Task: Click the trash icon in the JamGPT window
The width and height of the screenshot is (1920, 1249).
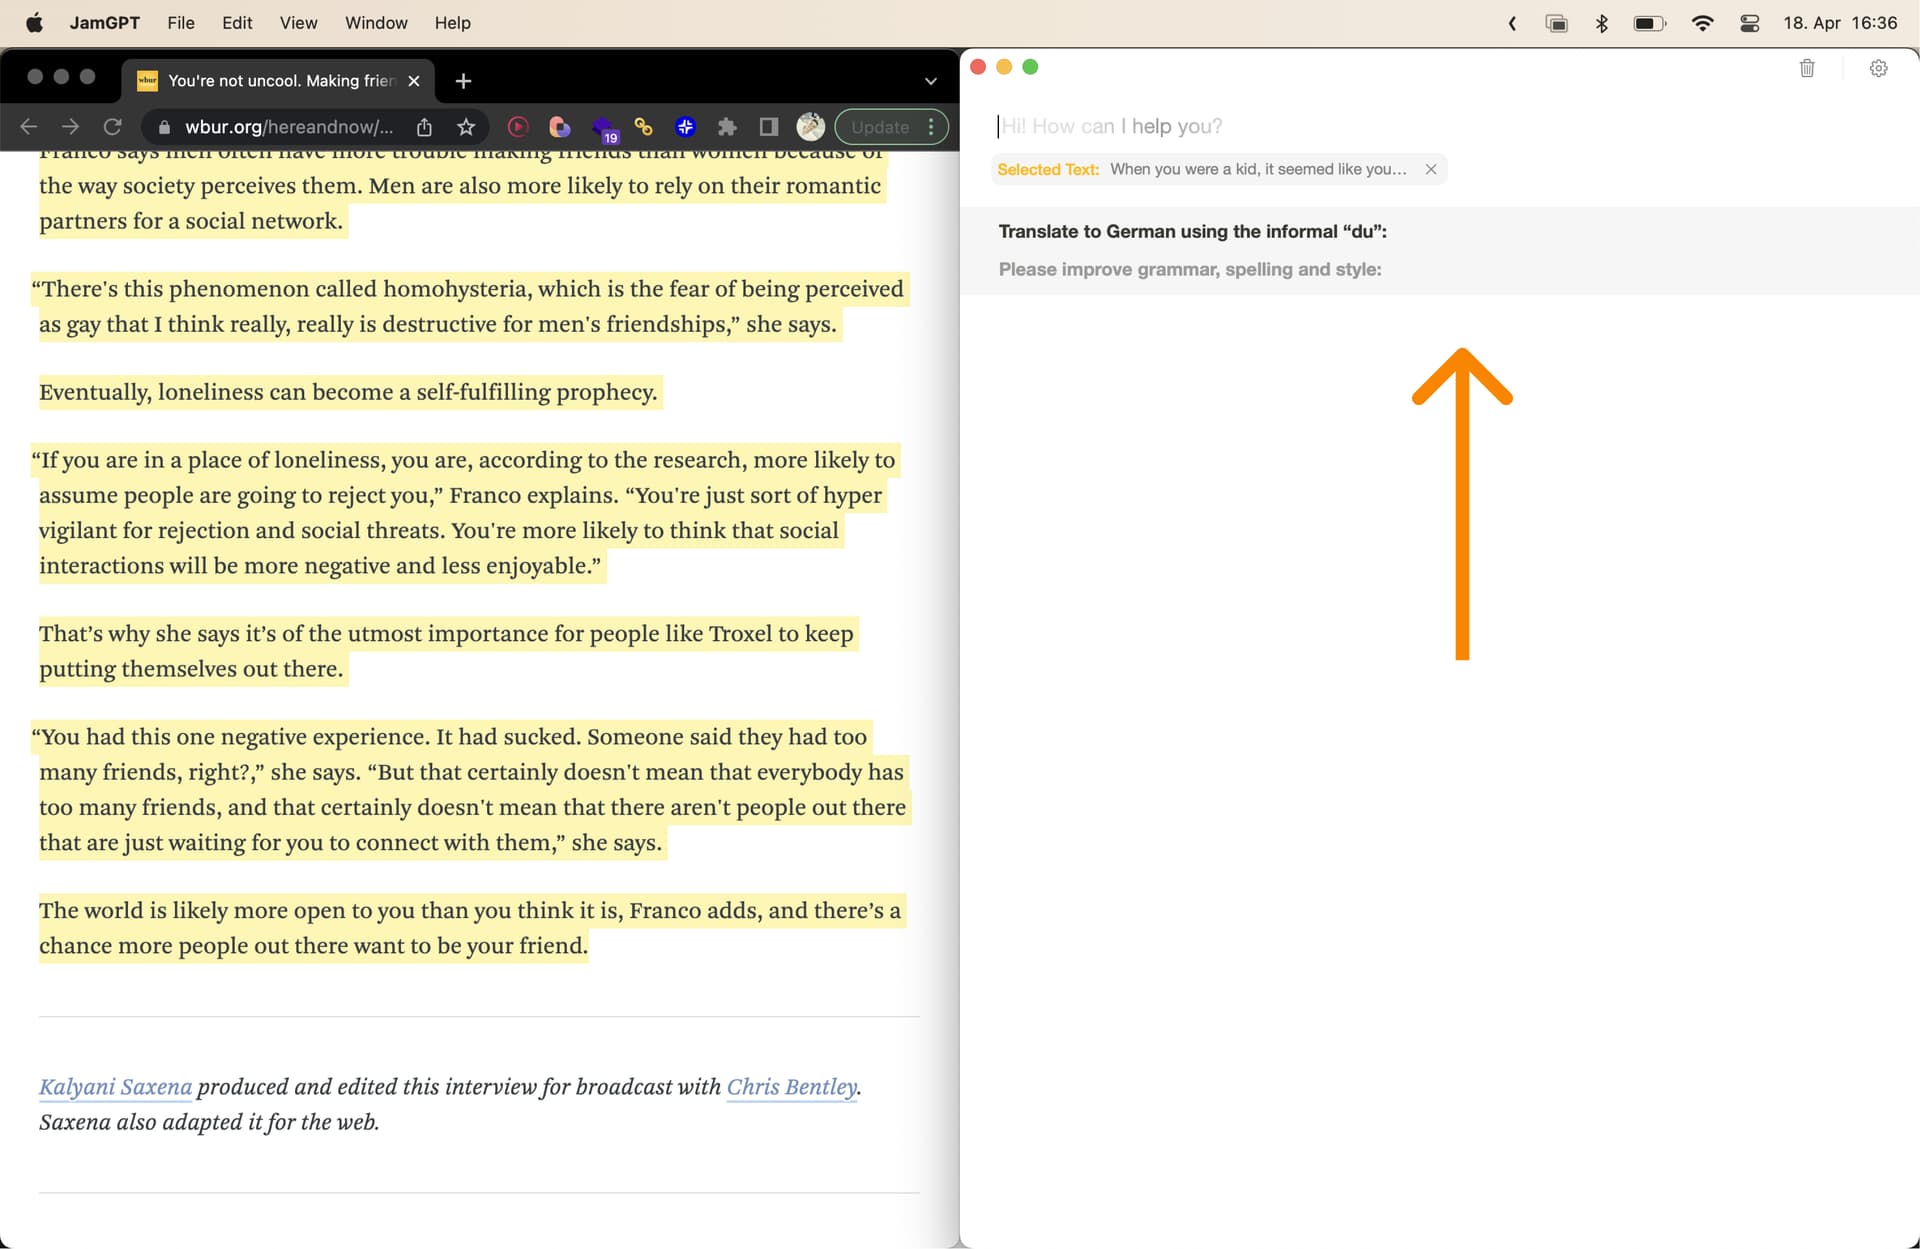Action: (1807, 68)
